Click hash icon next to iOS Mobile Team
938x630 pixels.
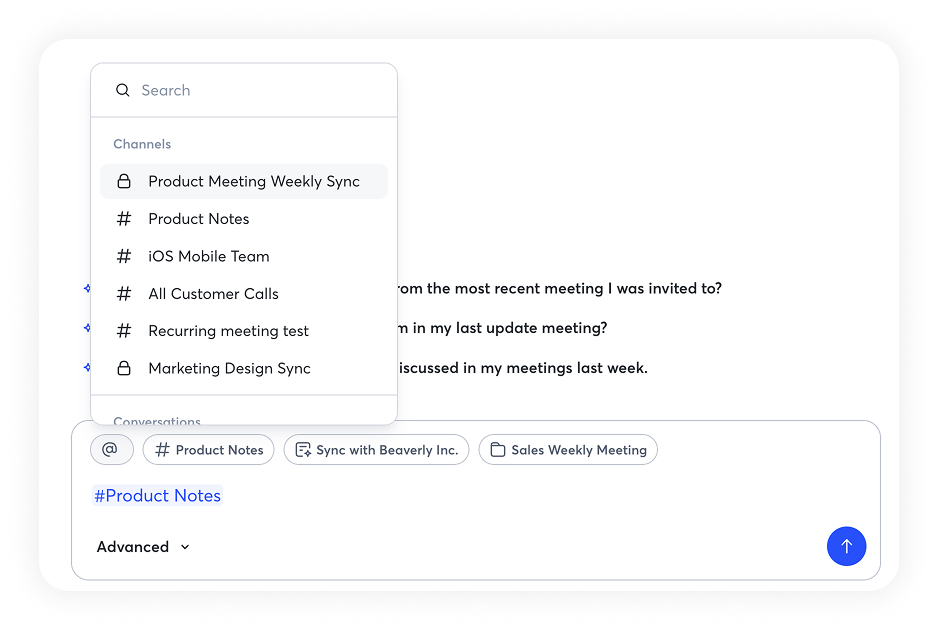point(124,256)
